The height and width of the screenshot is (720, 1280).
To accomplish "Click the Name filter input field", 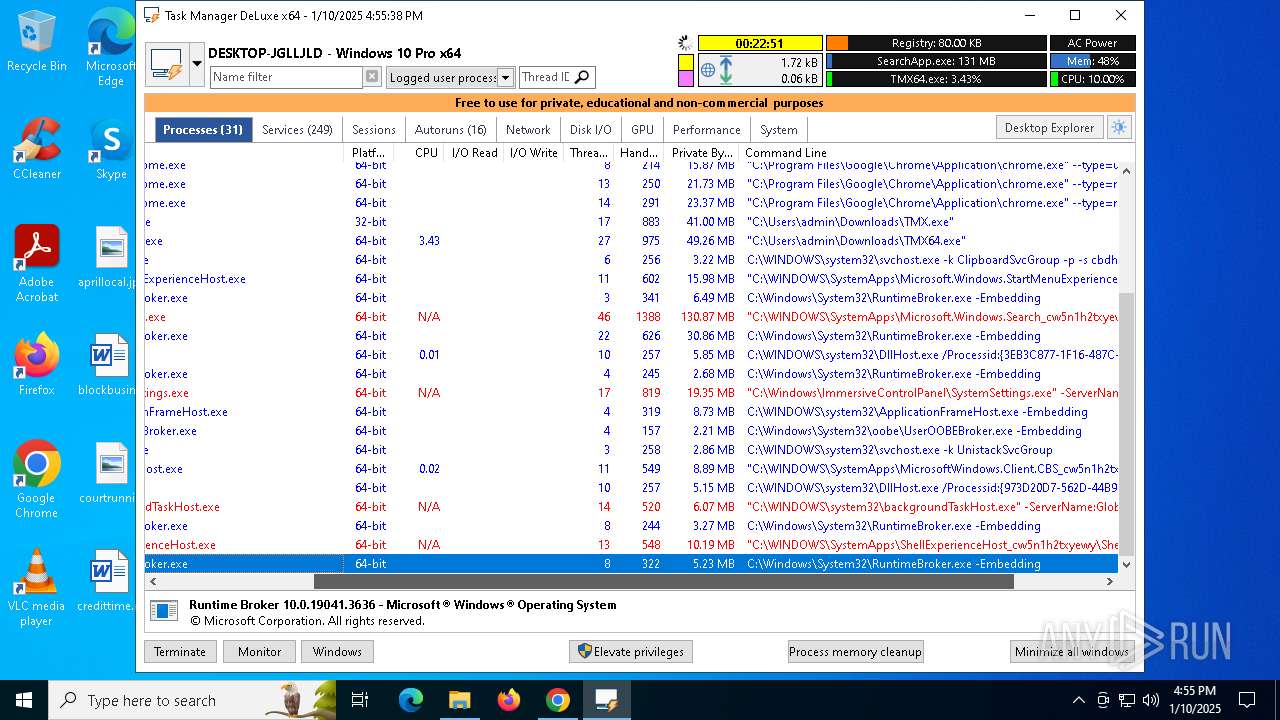I will click(x=285, y=77).
